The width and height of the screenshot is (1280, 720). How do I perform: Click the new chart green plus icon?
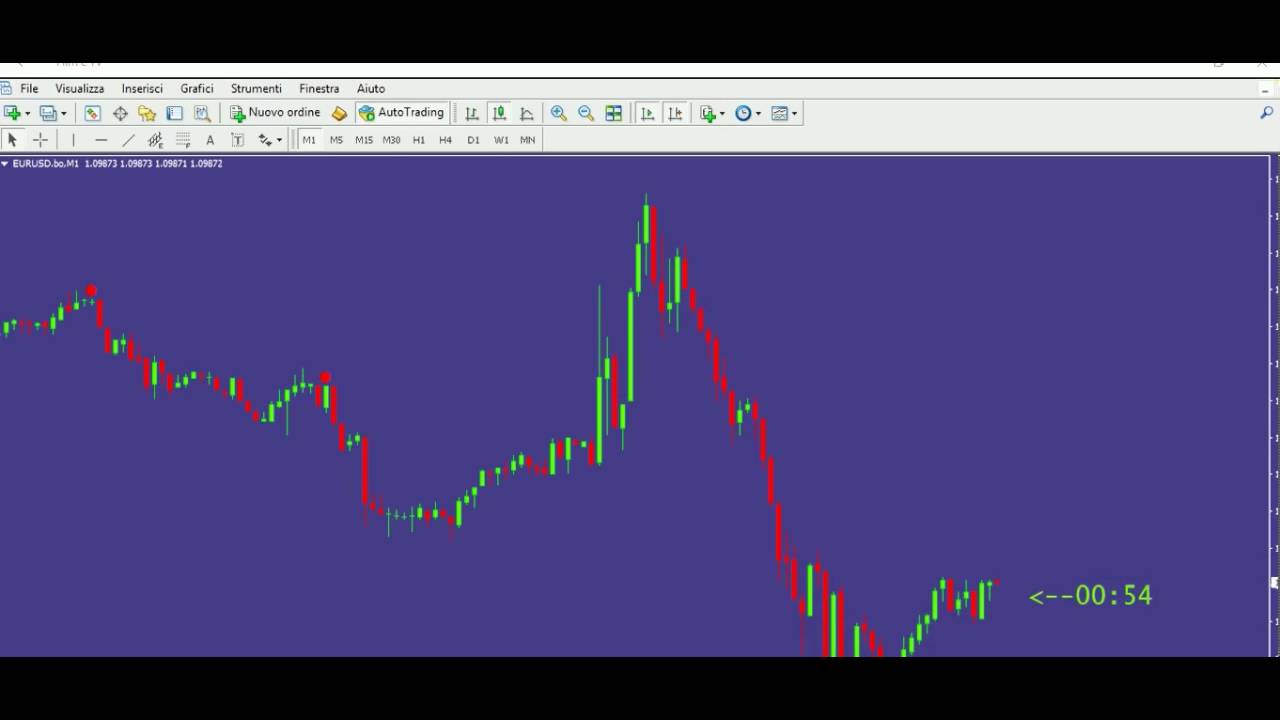click(12, 114)
